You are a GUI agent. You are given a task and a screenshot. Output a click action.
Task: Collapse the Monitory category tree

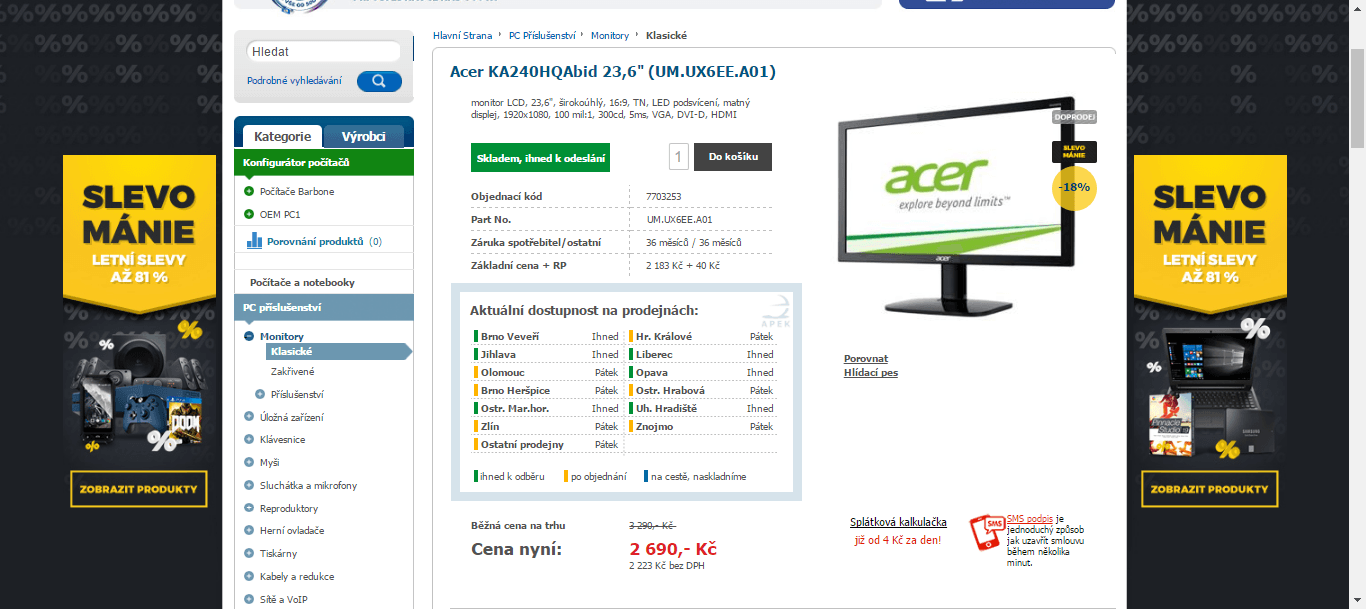(249, 336)
